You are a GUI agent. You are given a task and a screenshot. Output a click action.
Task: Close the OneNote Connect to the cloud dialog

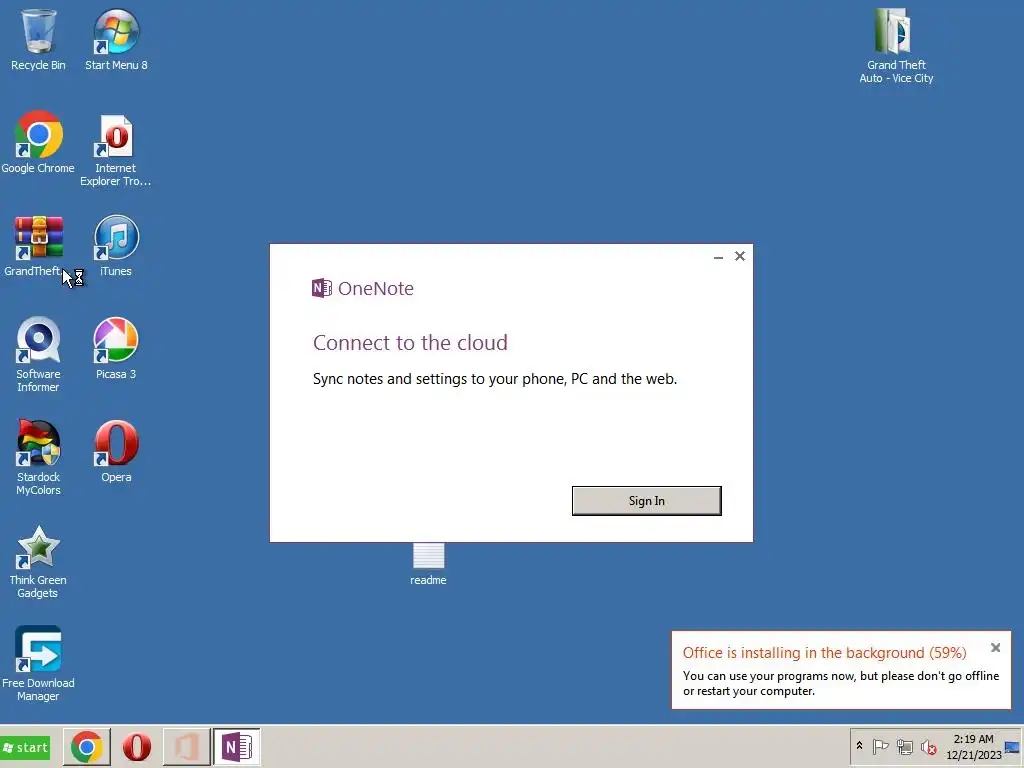(x=740, y=256)
